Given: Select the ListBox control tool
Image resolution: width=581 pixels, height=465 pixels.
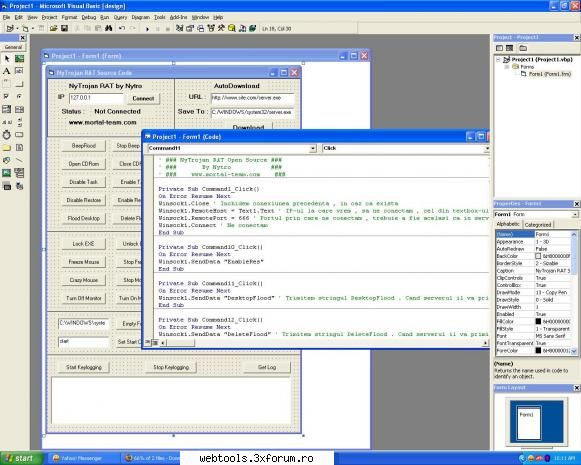Looking at the screenshot, I should [x=19, y=109].
